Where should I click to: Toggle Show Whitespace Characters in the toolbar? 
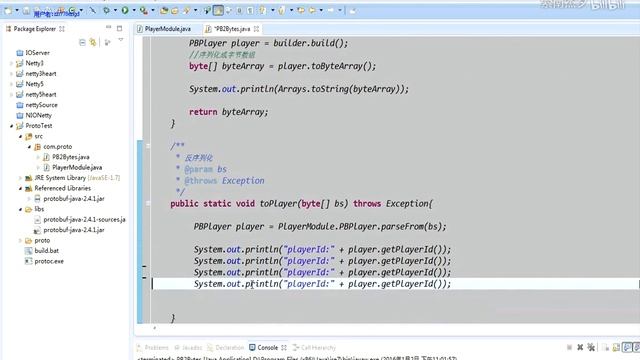pyautogui.click(x=250, y=10)
